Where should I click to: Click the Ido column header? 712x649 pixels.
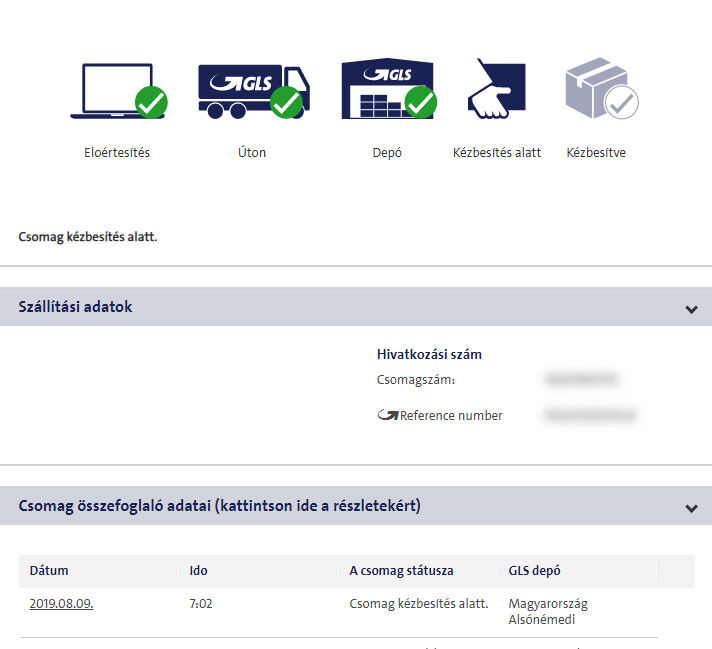tap(198, 571)
